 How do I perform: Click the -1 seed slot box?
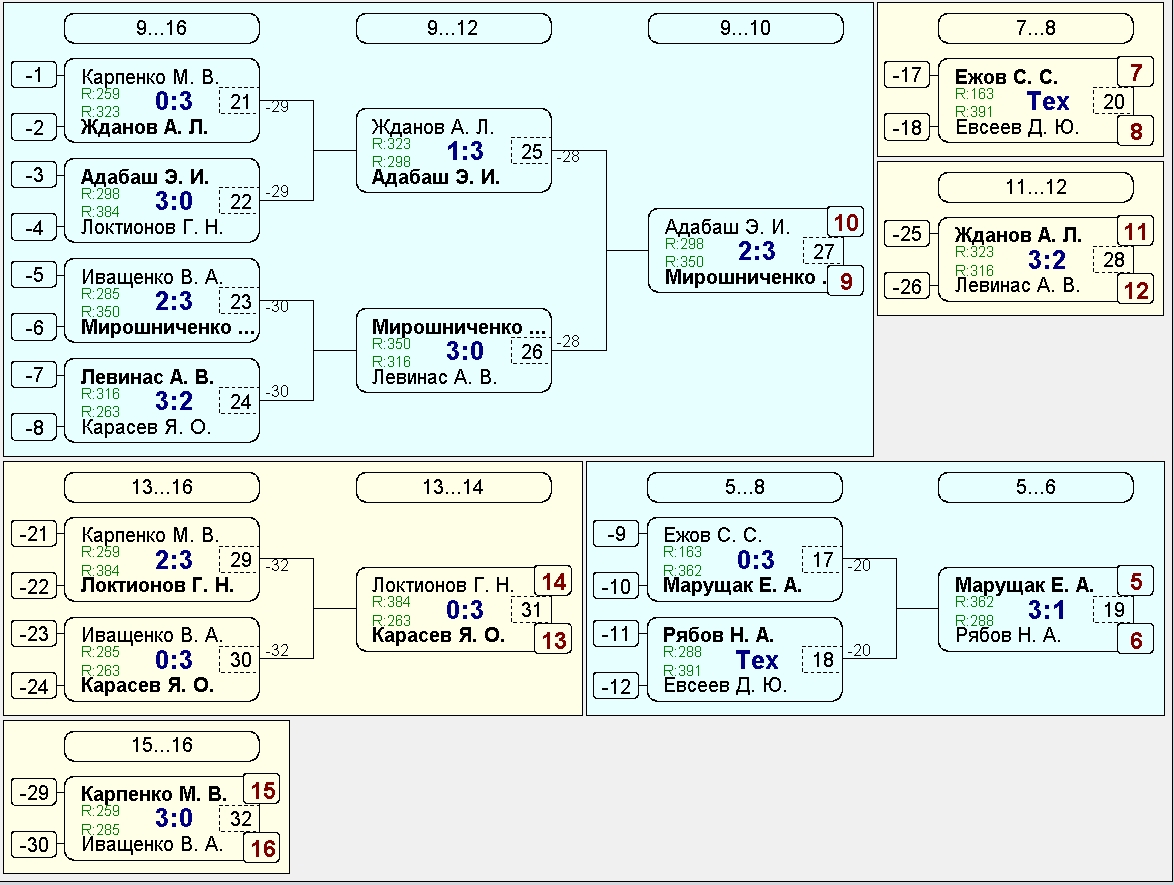pos(35,75)
